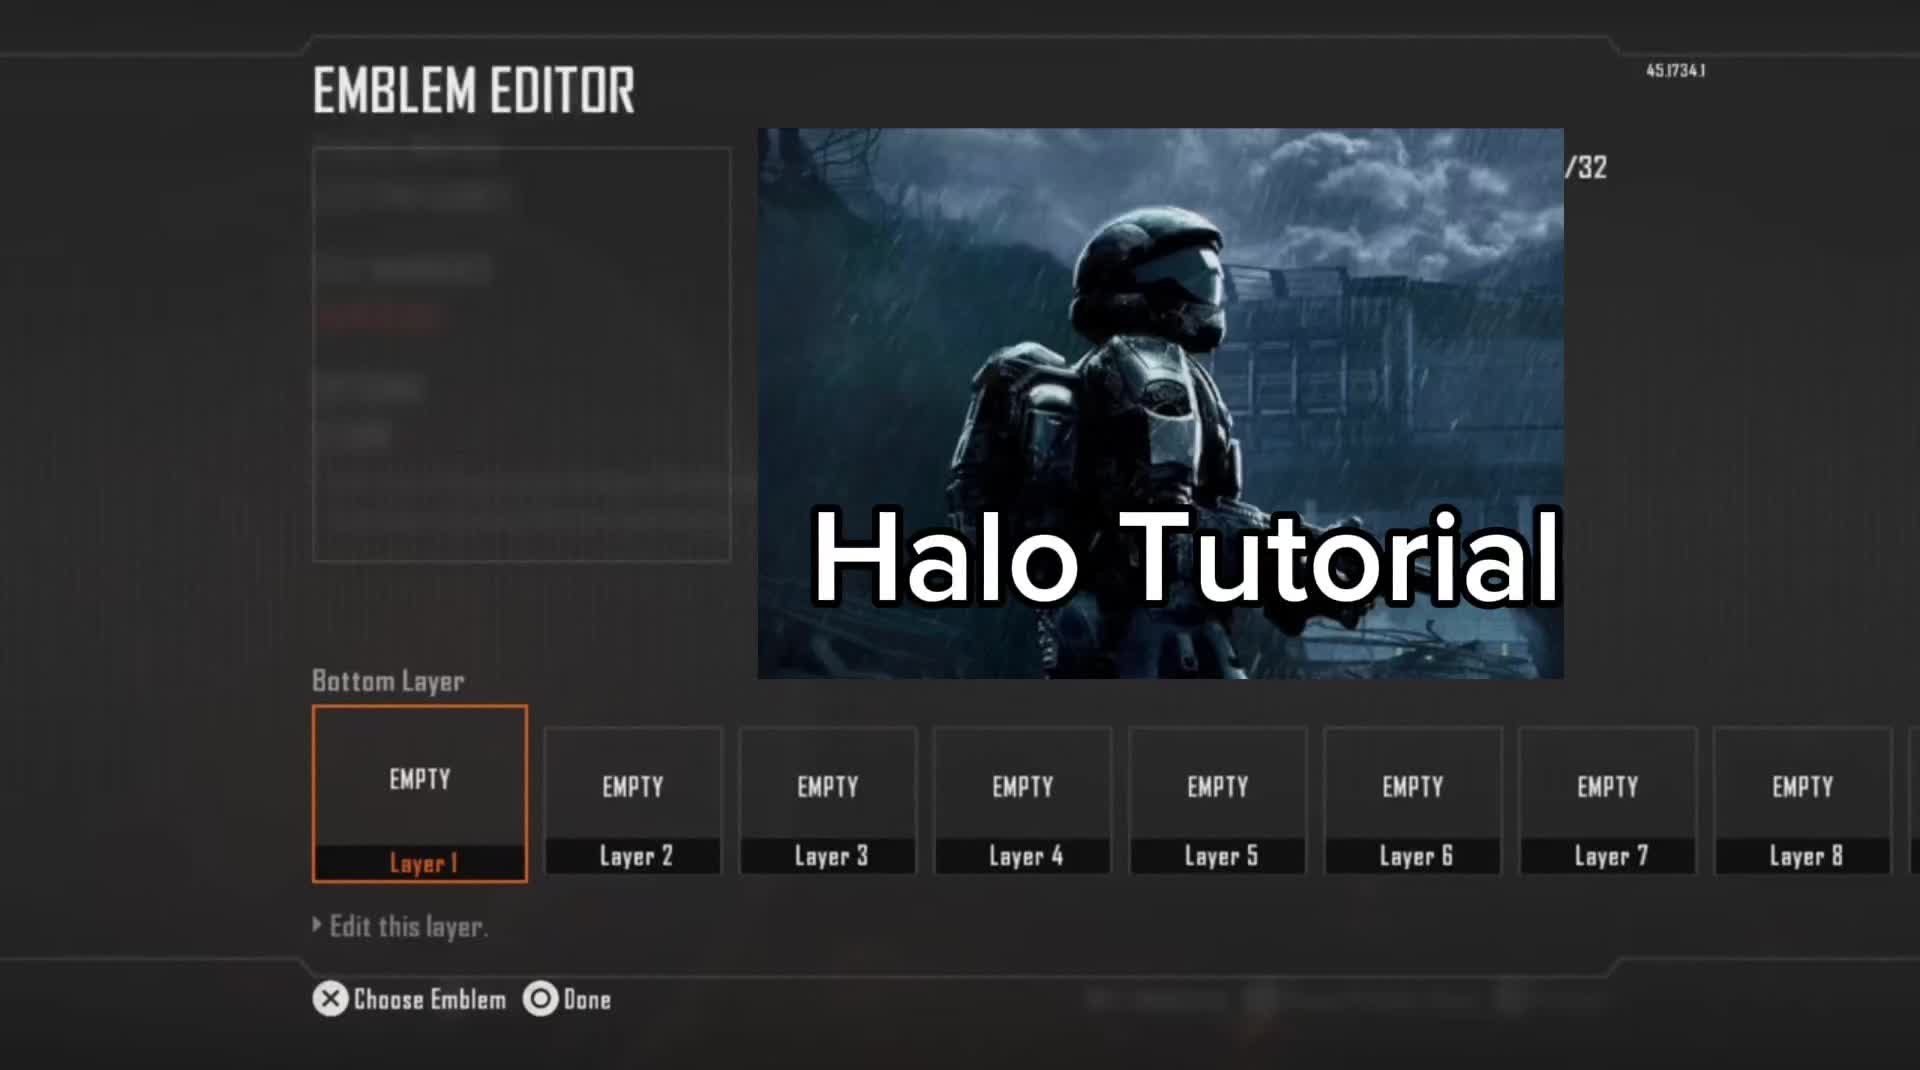The height and width of the screenshot is (1070, 1920).
Task: Click the Edit this layer text
Action: [x=409, y=927]
